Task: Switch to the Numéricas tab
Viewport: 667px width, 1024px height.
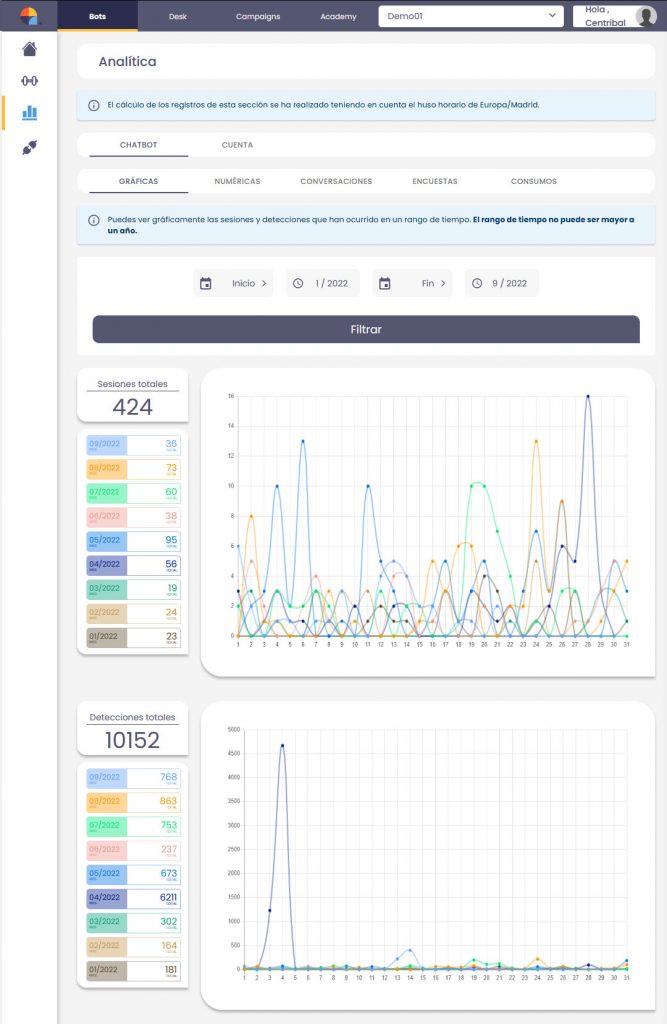Action: tap(237, 181)
